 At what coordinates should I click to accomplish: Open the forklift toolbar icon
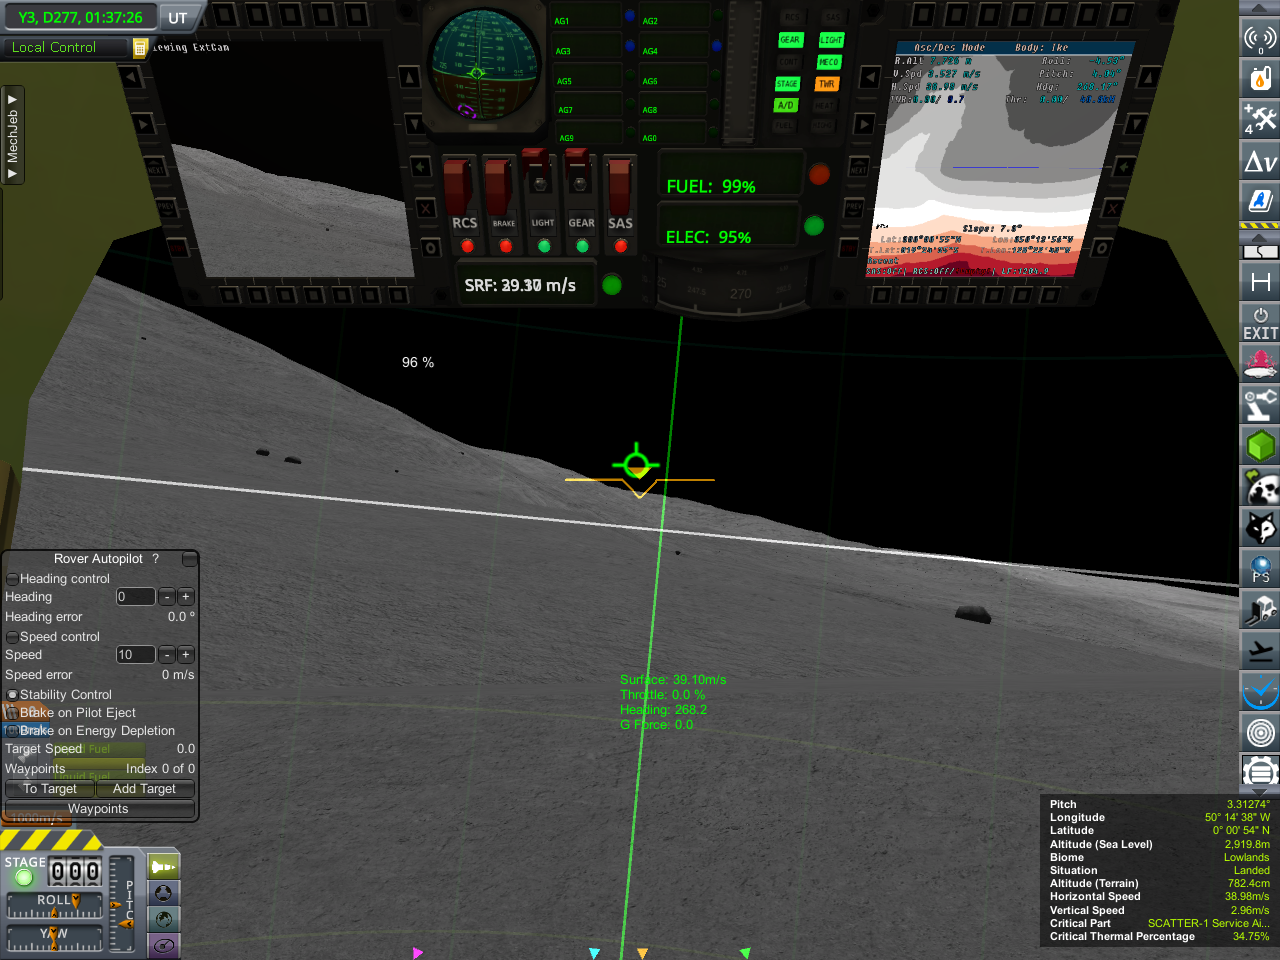click(x=1260, y=609)
